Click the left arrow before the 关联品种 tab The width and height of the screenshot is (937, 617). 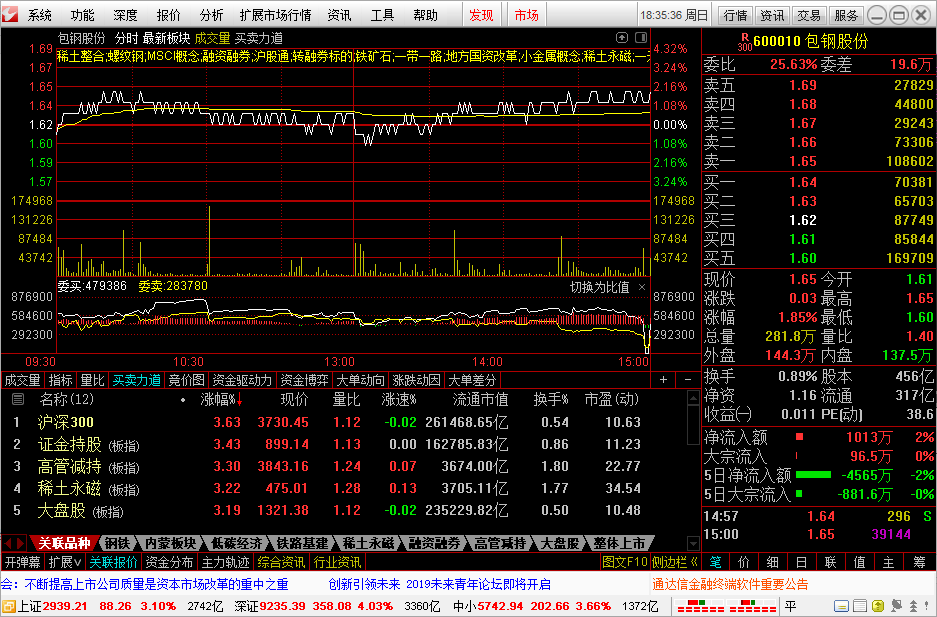[8, 544]
